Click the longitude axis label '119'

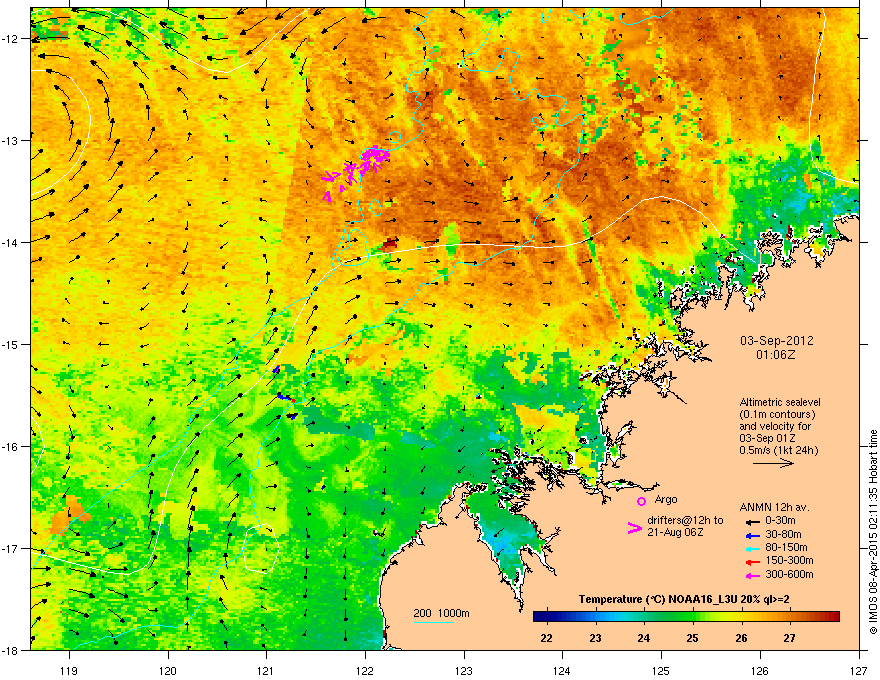69,671
